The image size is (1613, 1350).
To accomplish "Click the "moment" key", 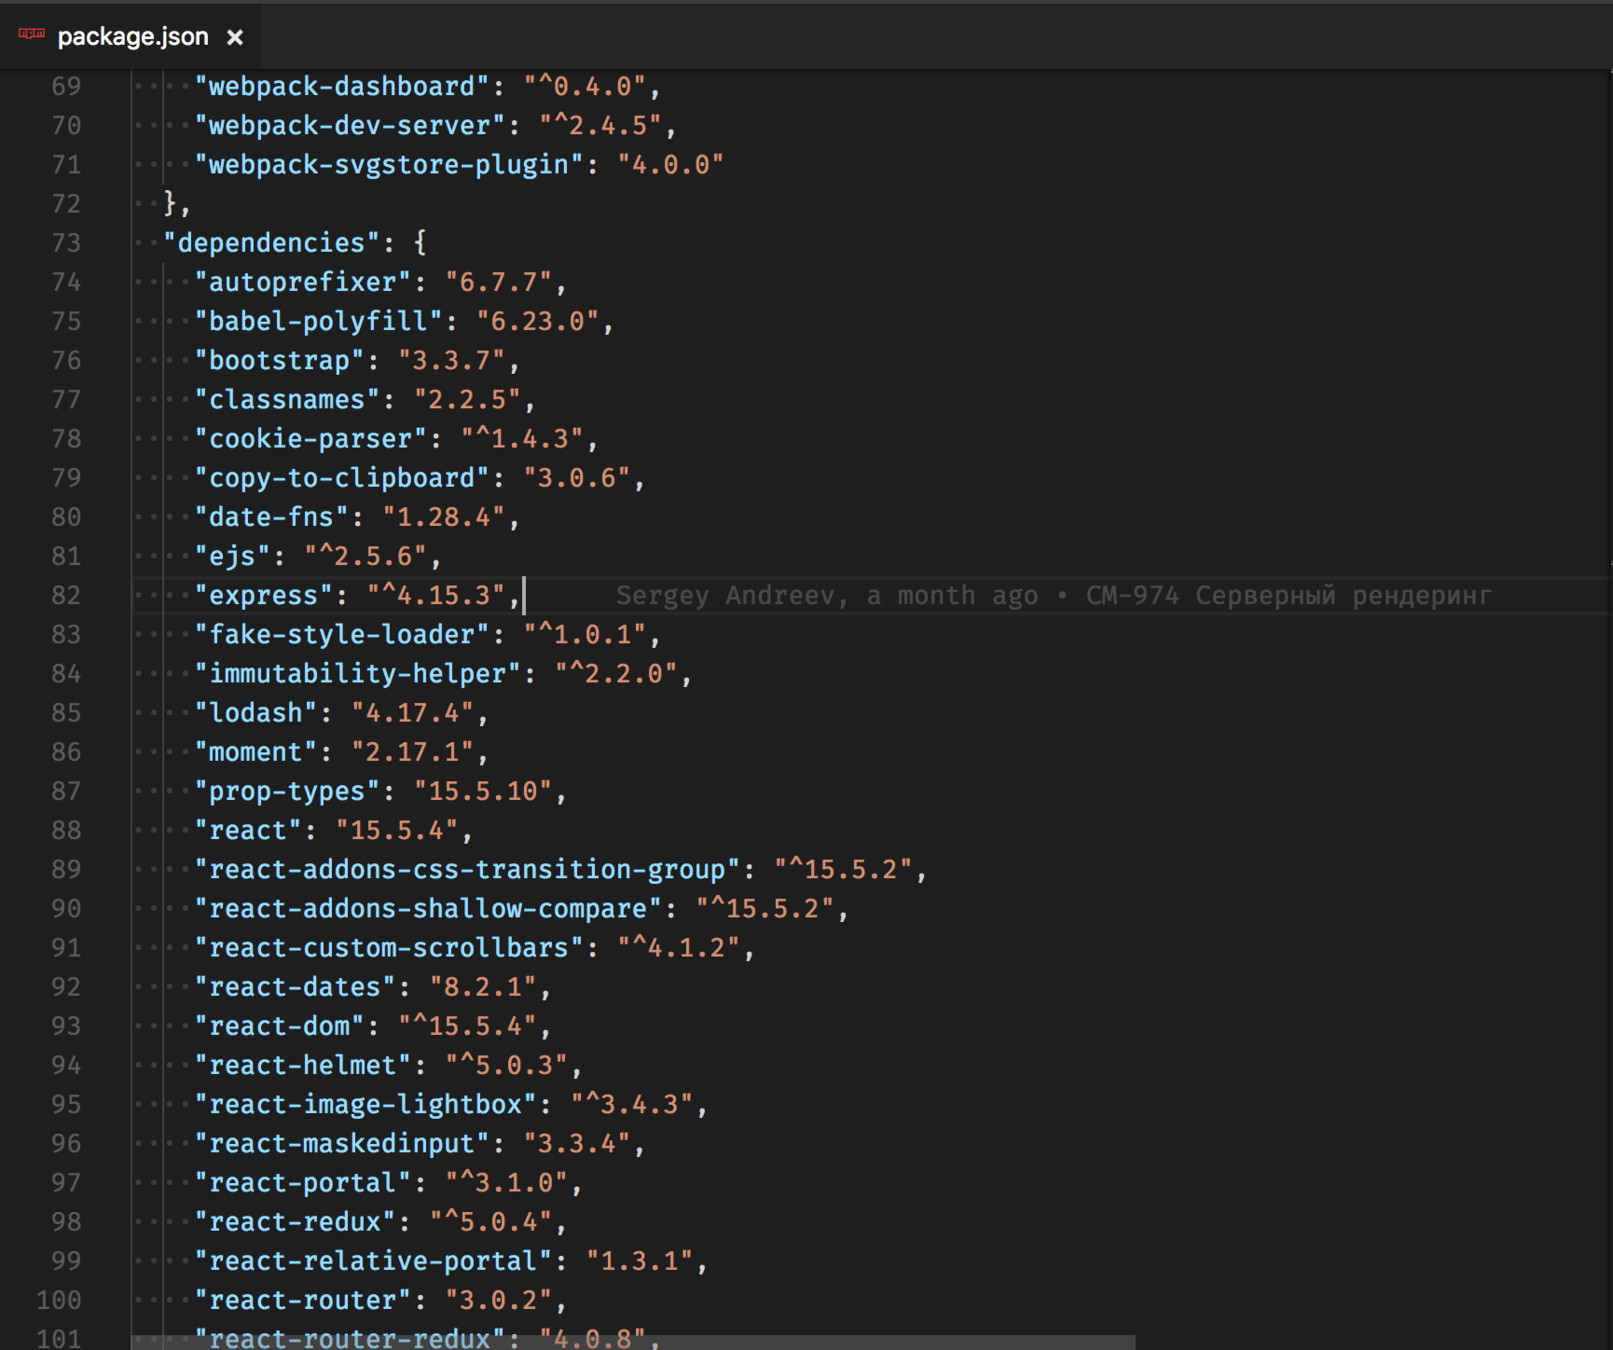I will tap(256, 752).
